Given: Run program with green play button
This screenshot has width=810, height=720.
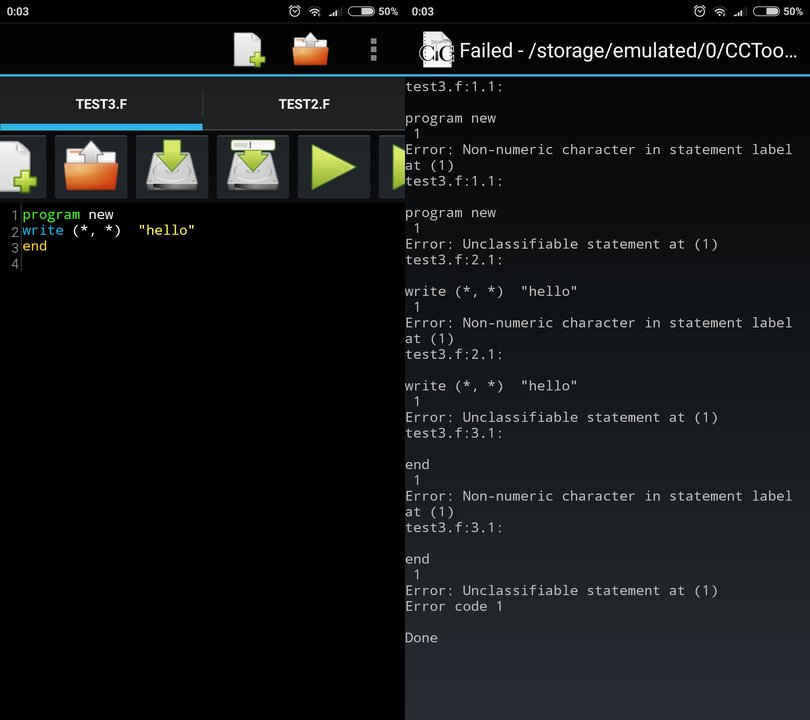Looking at the screenshot, I should coord(334,167).
